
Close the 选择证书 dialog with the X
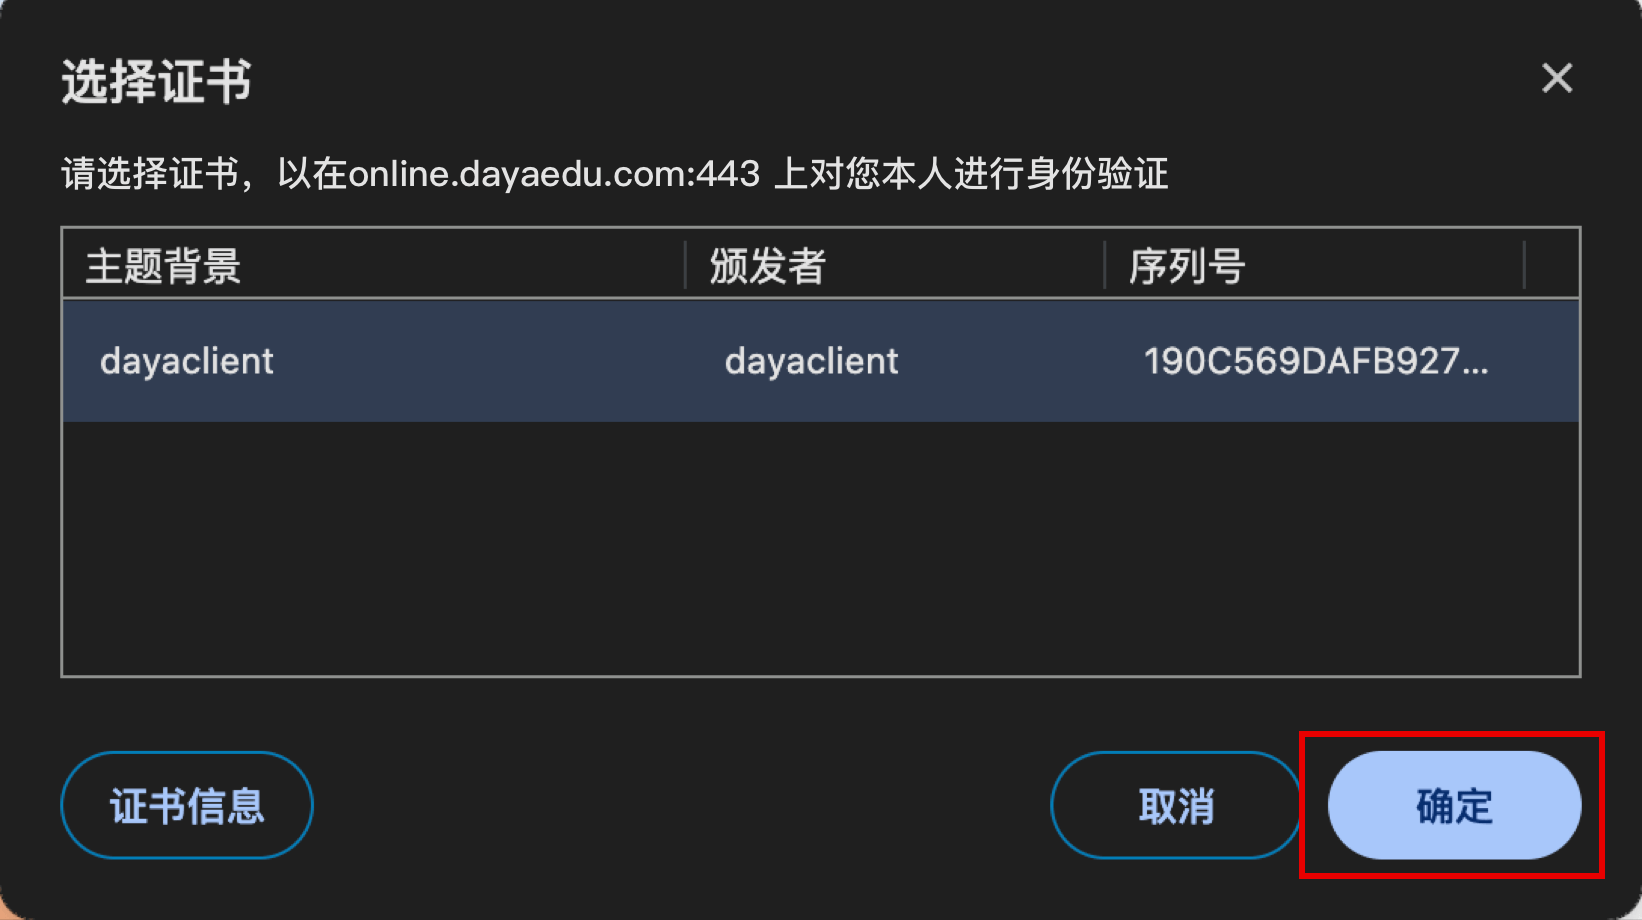1557,78
